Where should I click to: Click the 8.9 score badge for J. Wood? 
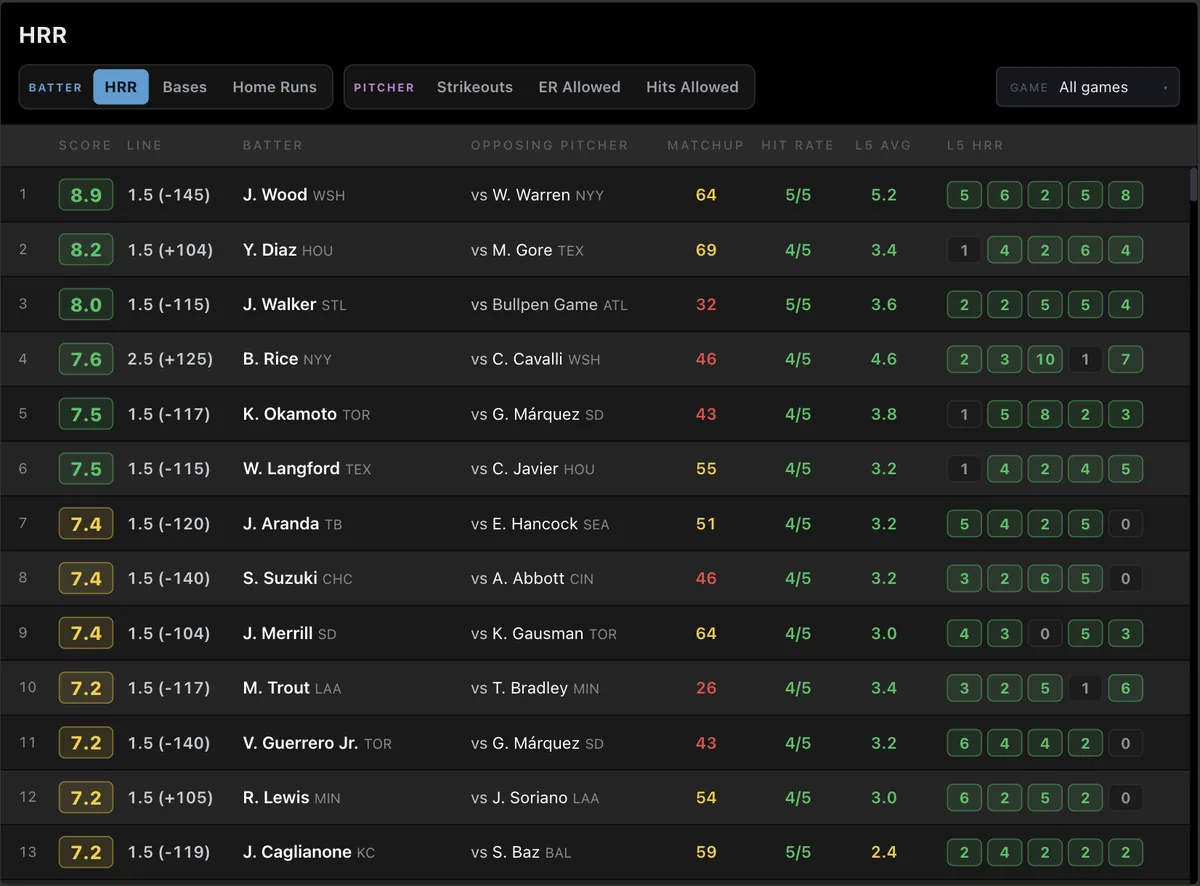point(86,195)
